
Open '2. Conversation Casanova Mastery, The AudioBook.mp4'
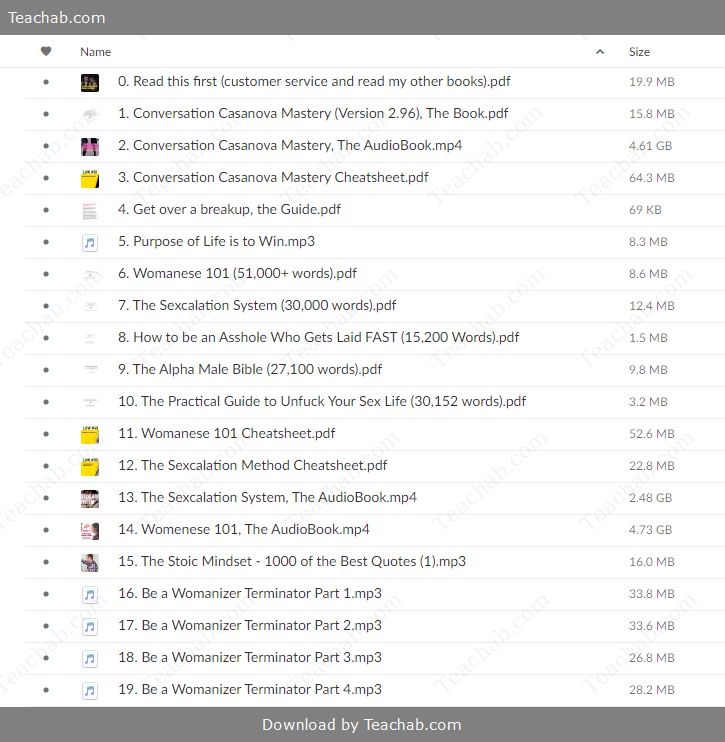[x=290, y=145]
